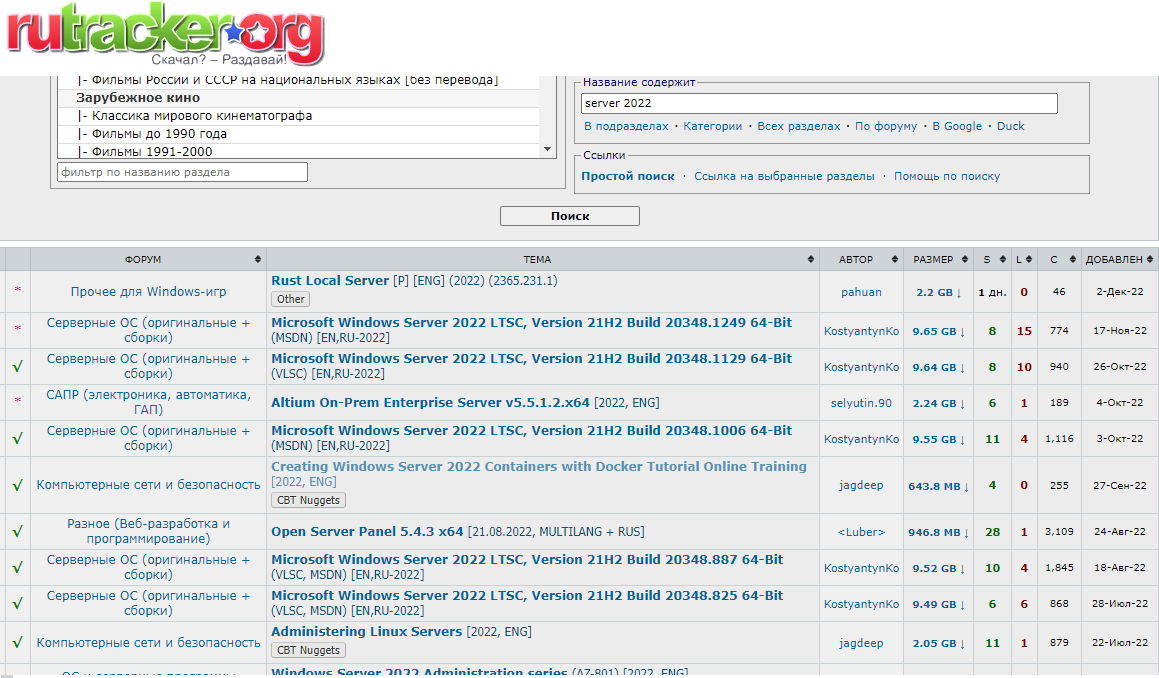Image resolution: width=1159 pixels, height=678 pixels.
Task: Sort results by the ДОБАВЛЕН column arrows
Action: tap(1149, 260)
